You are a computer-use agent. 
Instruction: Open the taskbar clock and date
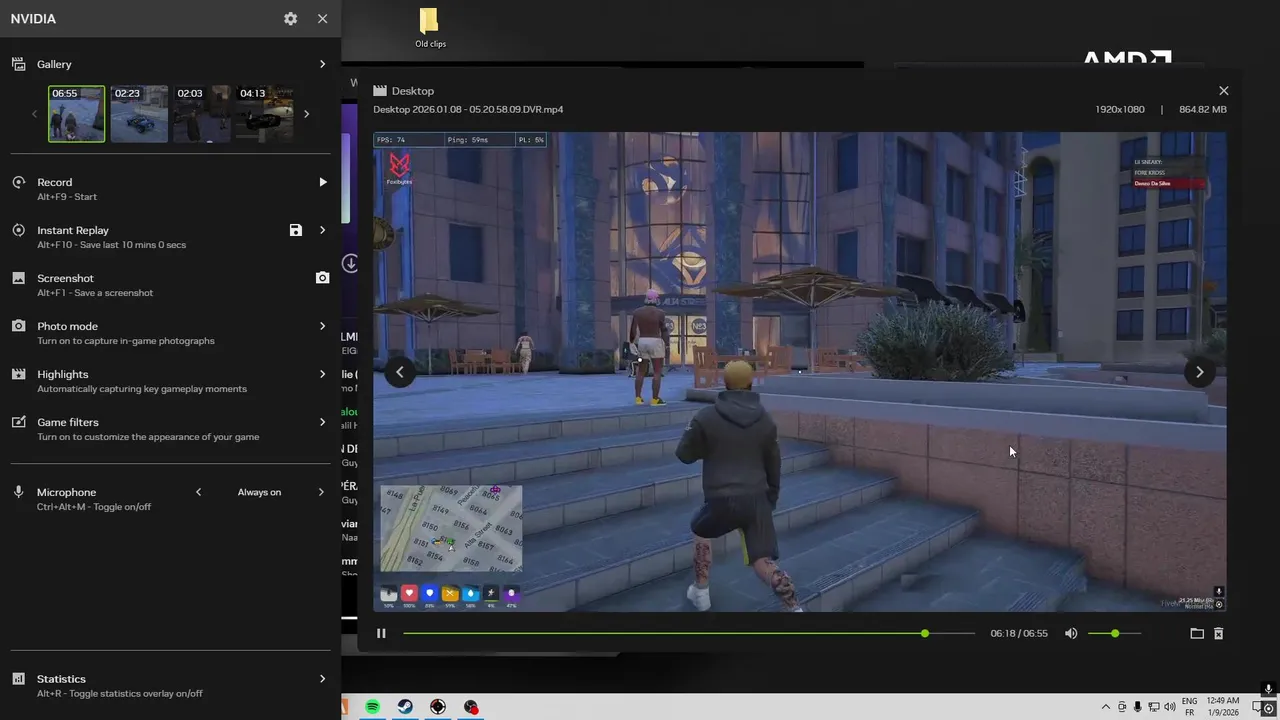tap(1223, 707)
